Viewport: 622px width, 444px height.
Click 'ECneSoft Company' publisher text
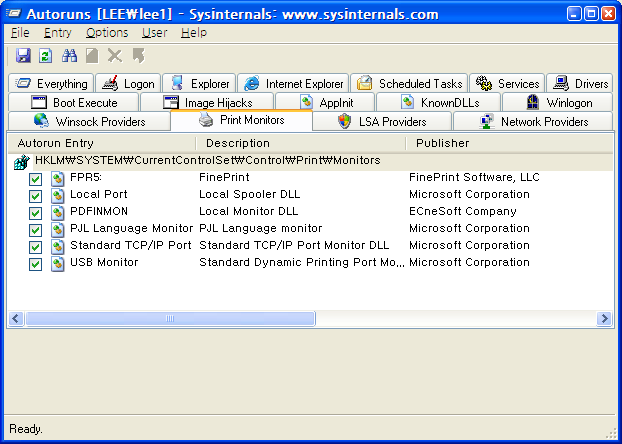(x=463, y=211)
